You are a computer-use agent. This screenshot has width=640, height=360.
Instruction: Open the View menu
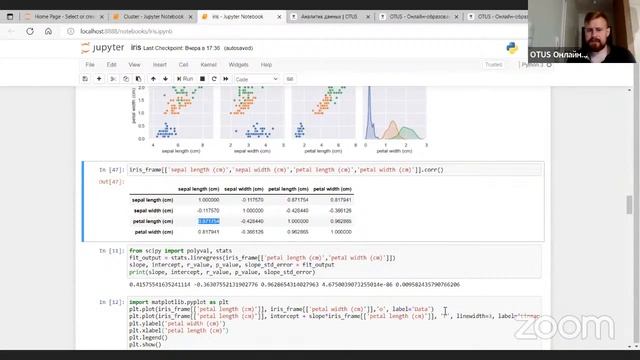pyautogui.click(x=134, y=65)
